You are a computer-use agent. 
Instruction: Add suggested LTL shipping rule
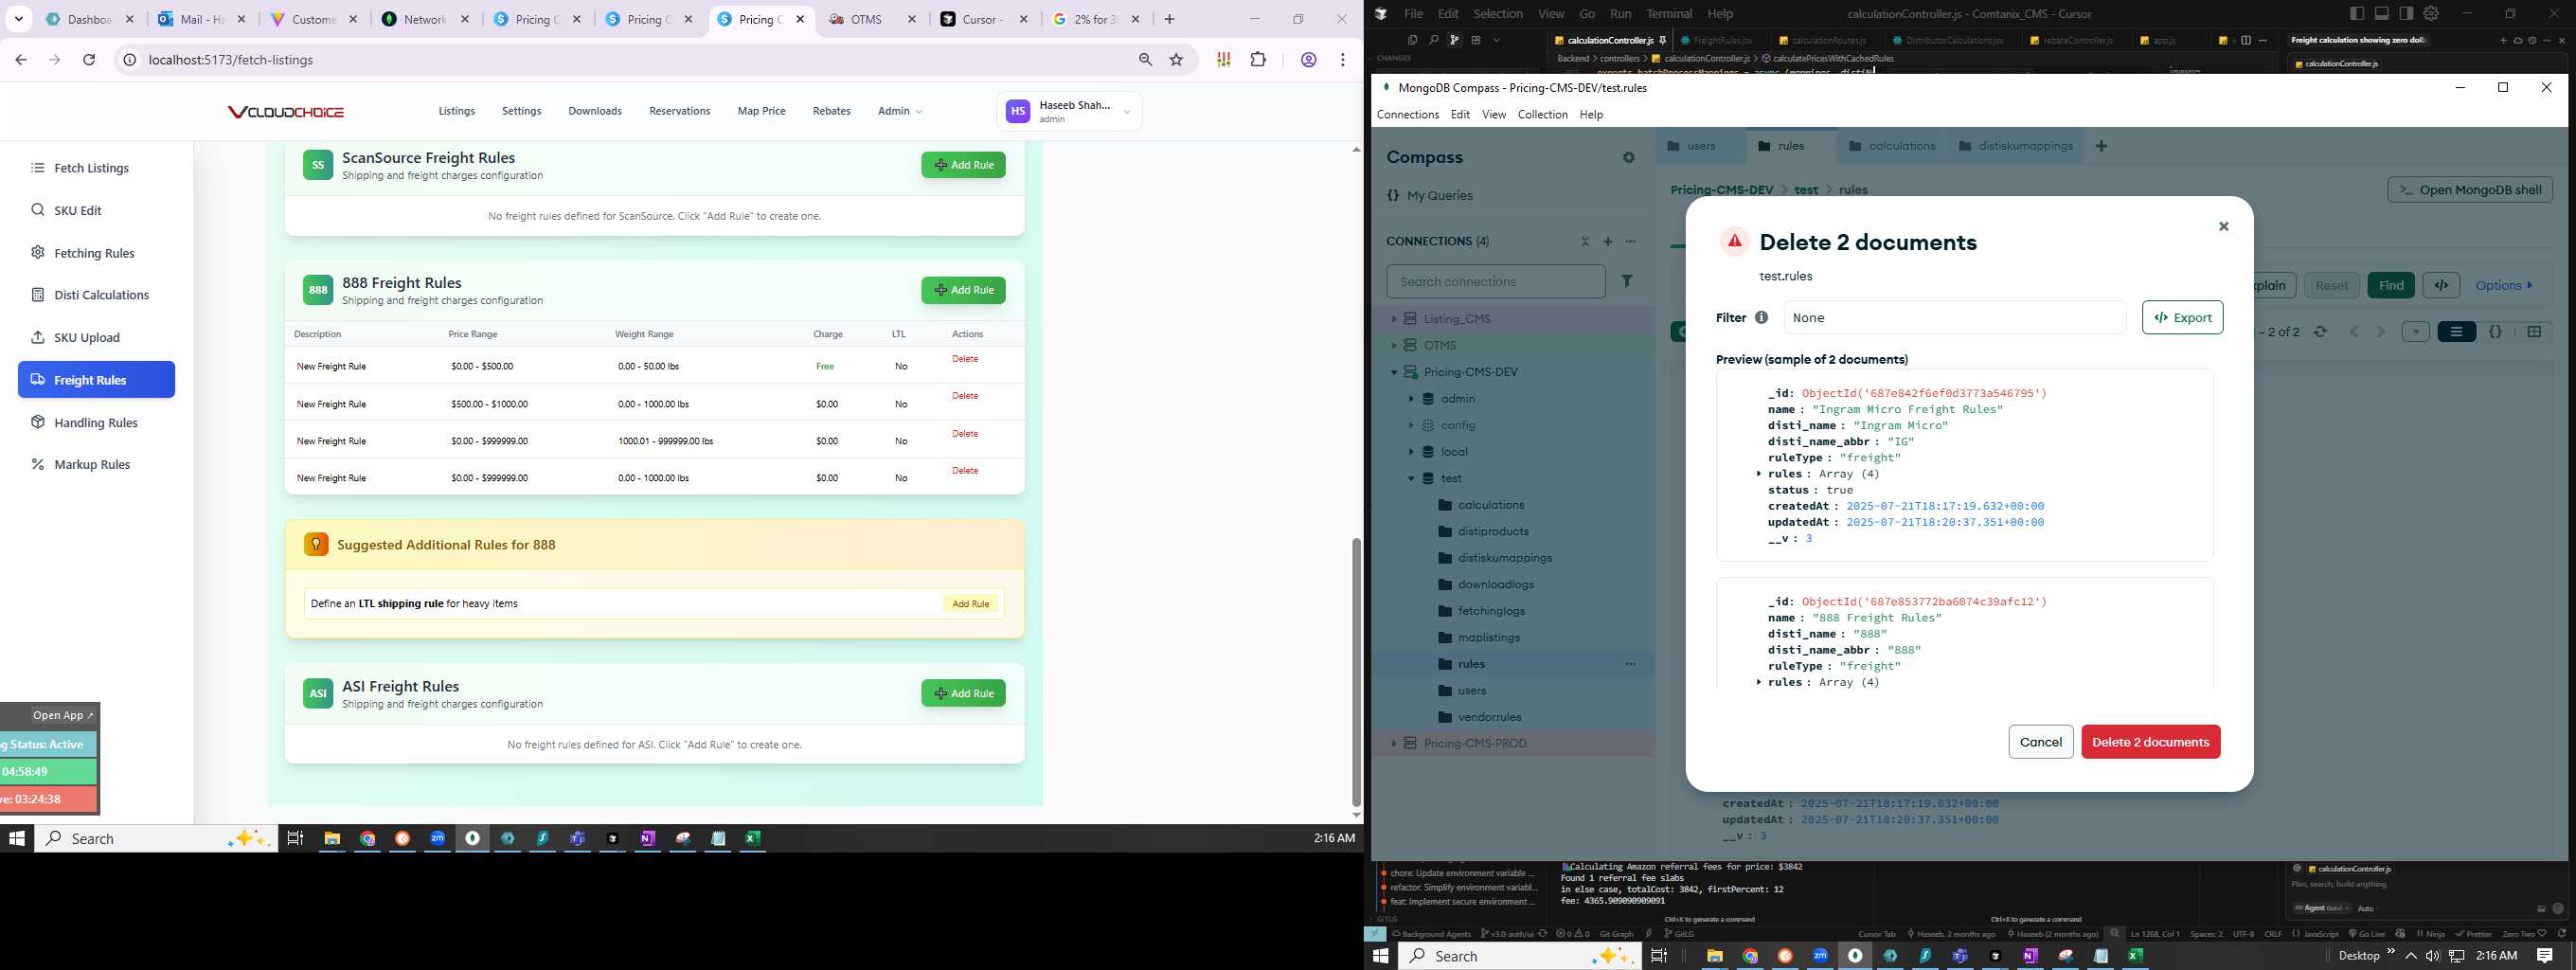pos(970,604)
